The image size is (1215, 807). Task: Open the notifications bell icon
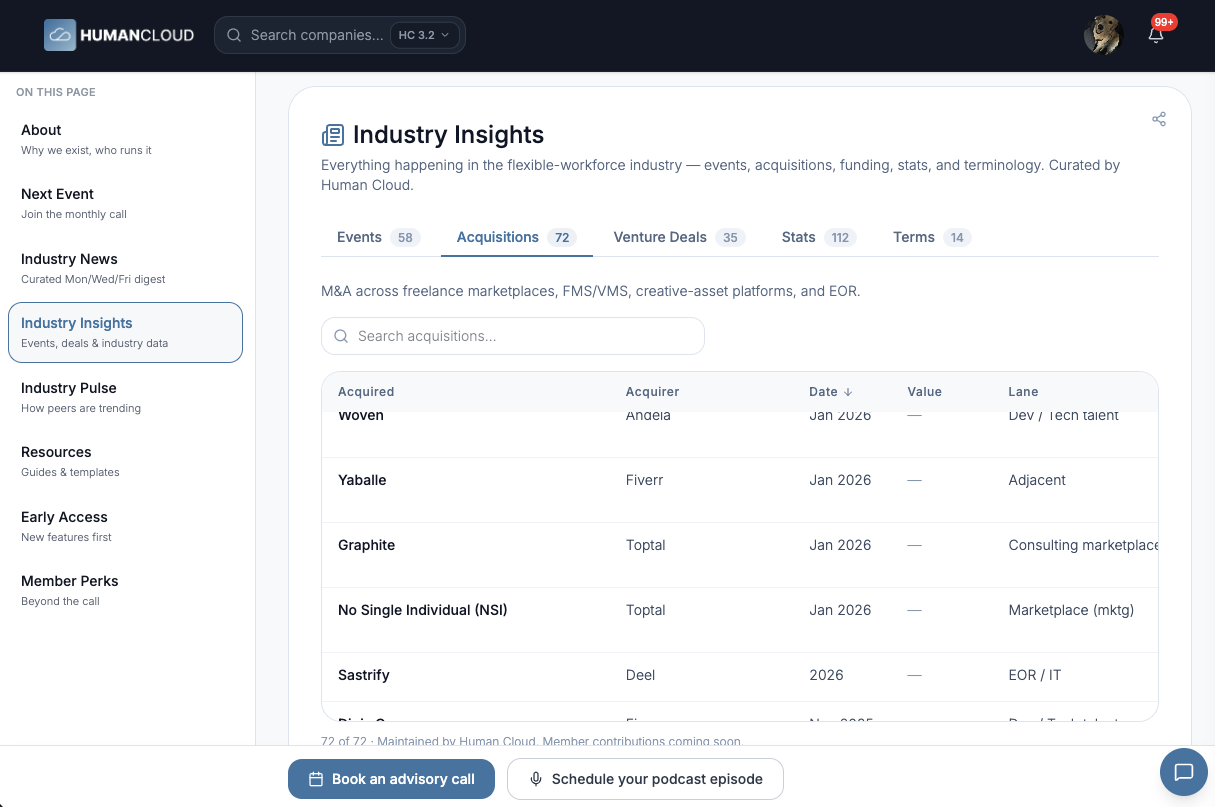tap(1156, 36)
